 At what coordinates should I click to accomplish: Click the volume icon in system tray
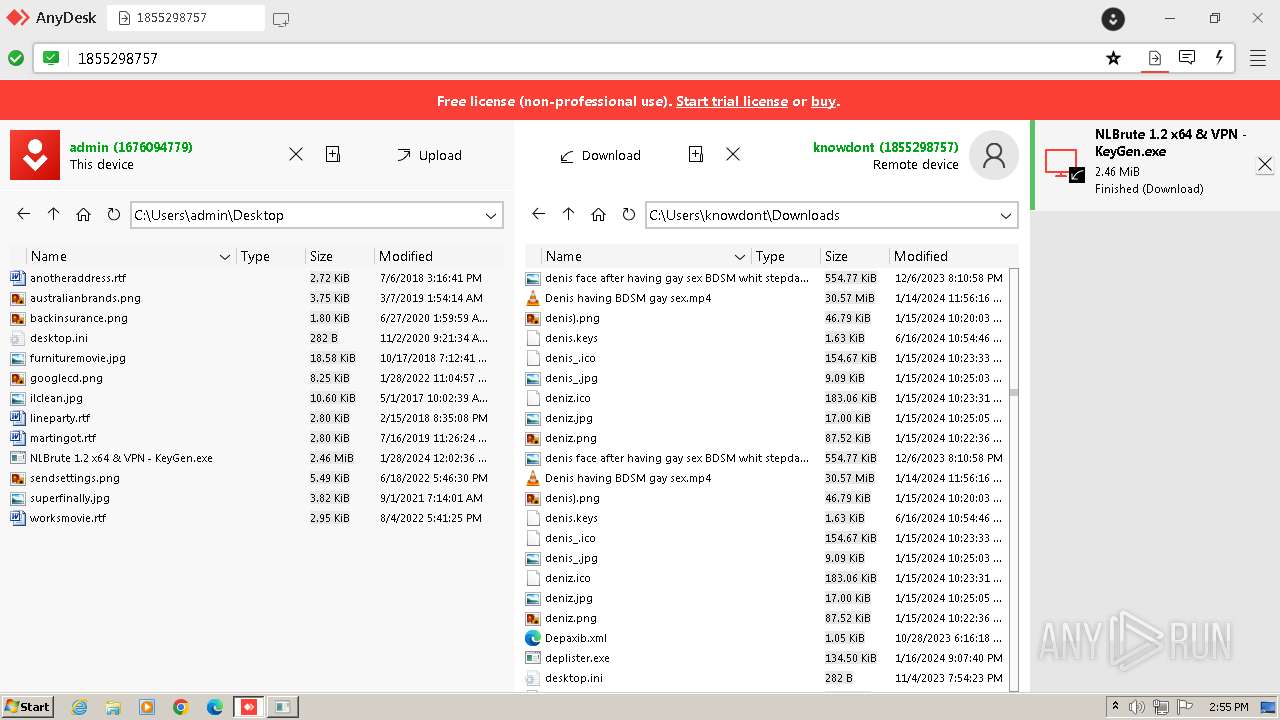coord(1136,707)
